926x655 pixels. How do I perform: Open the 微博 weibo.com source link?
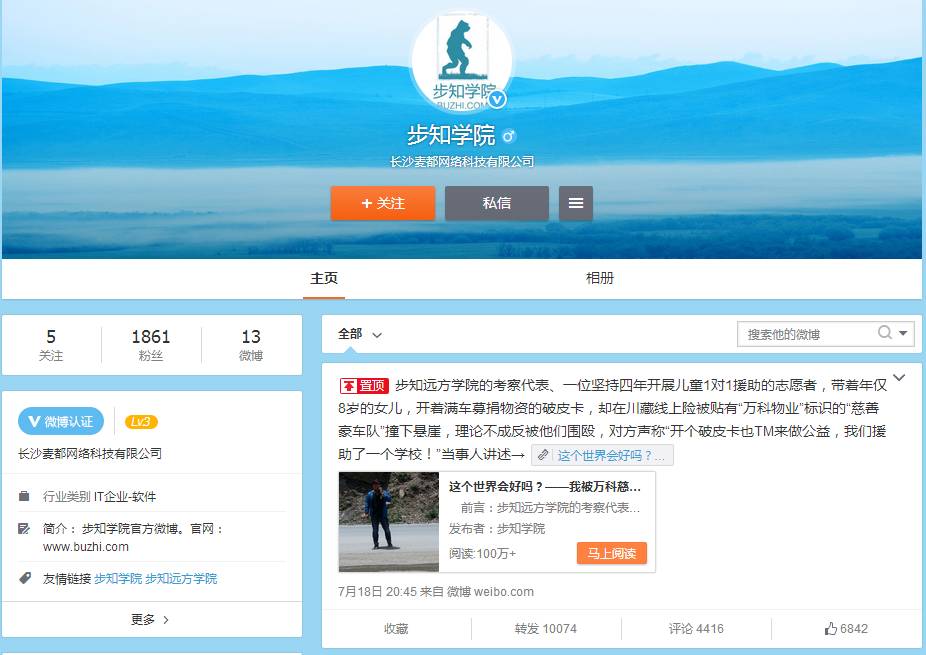(x=490, y=592)
